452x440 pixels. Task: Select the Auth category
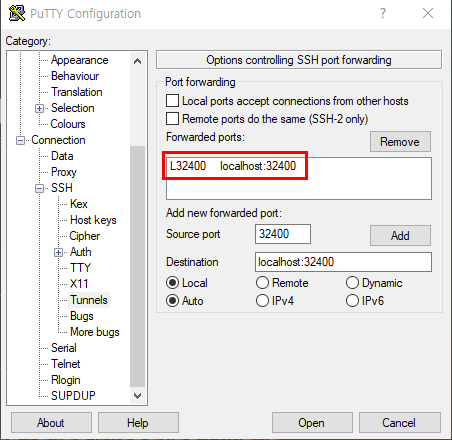(81, 252)
